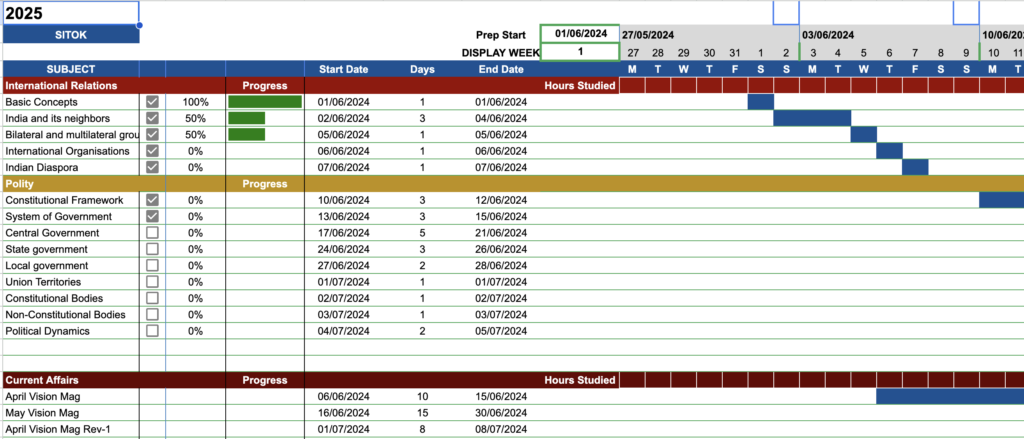Image resolution: width=1024 pixels, height=439 pixels.
Task: Uncheck India and its neighbors checkbox
Action: coord(152,118)
